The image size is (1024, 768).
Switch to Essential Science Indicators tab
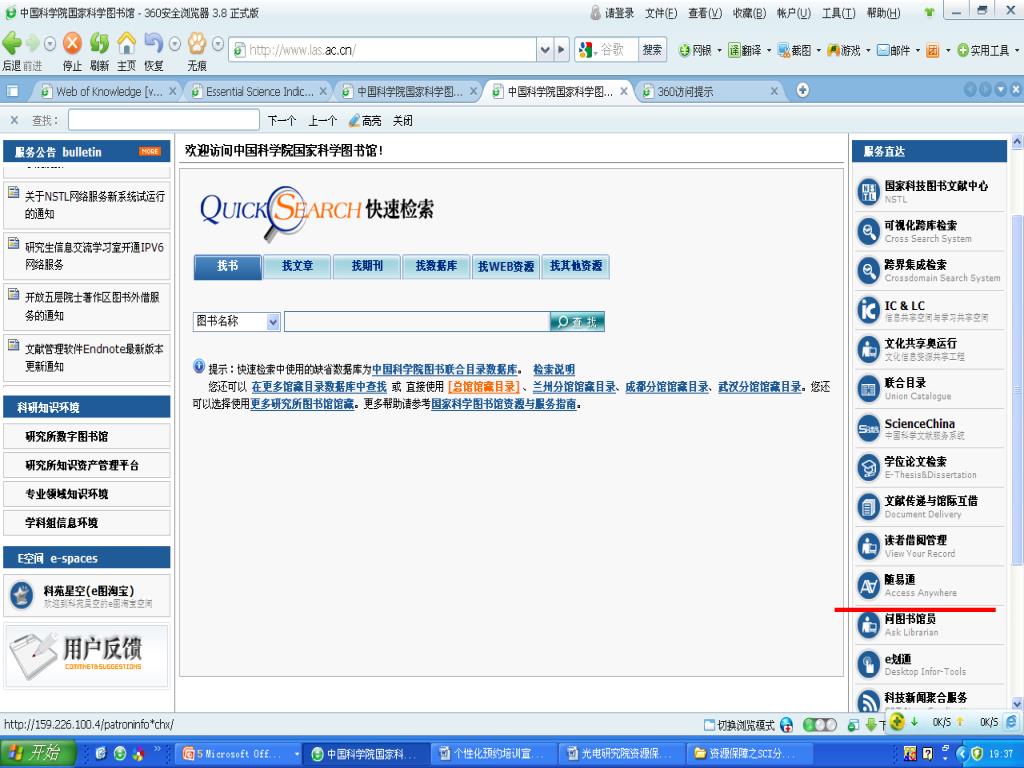click(x=259, y=91)
